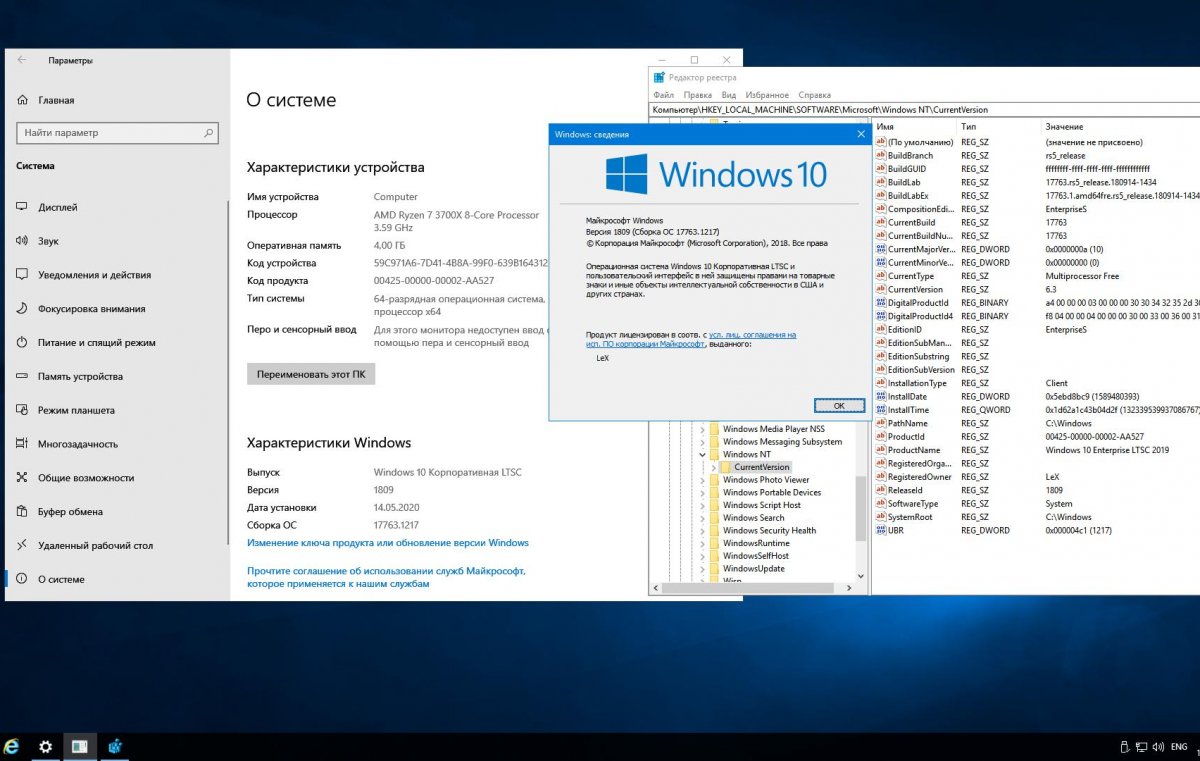The width and height of the screenshot is (1200, 761).
Task: Expand Windows Media Player NSS key
Action: (x=702, y=429)
